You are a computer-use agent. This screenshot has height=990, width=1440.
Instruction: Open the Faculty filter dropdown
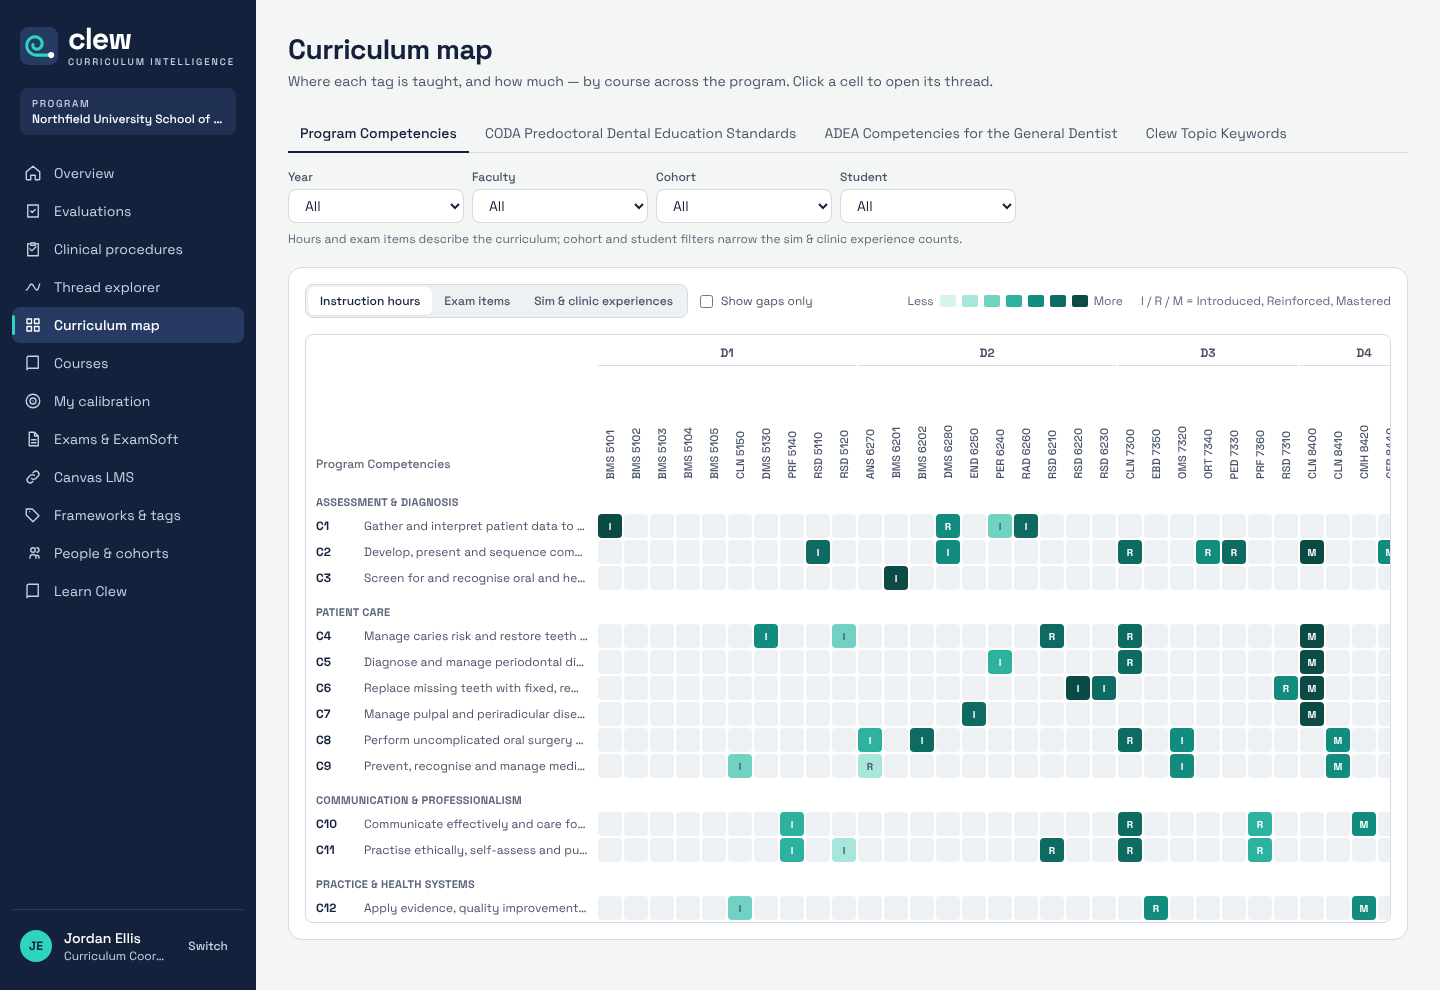click(x=560, y=206)
